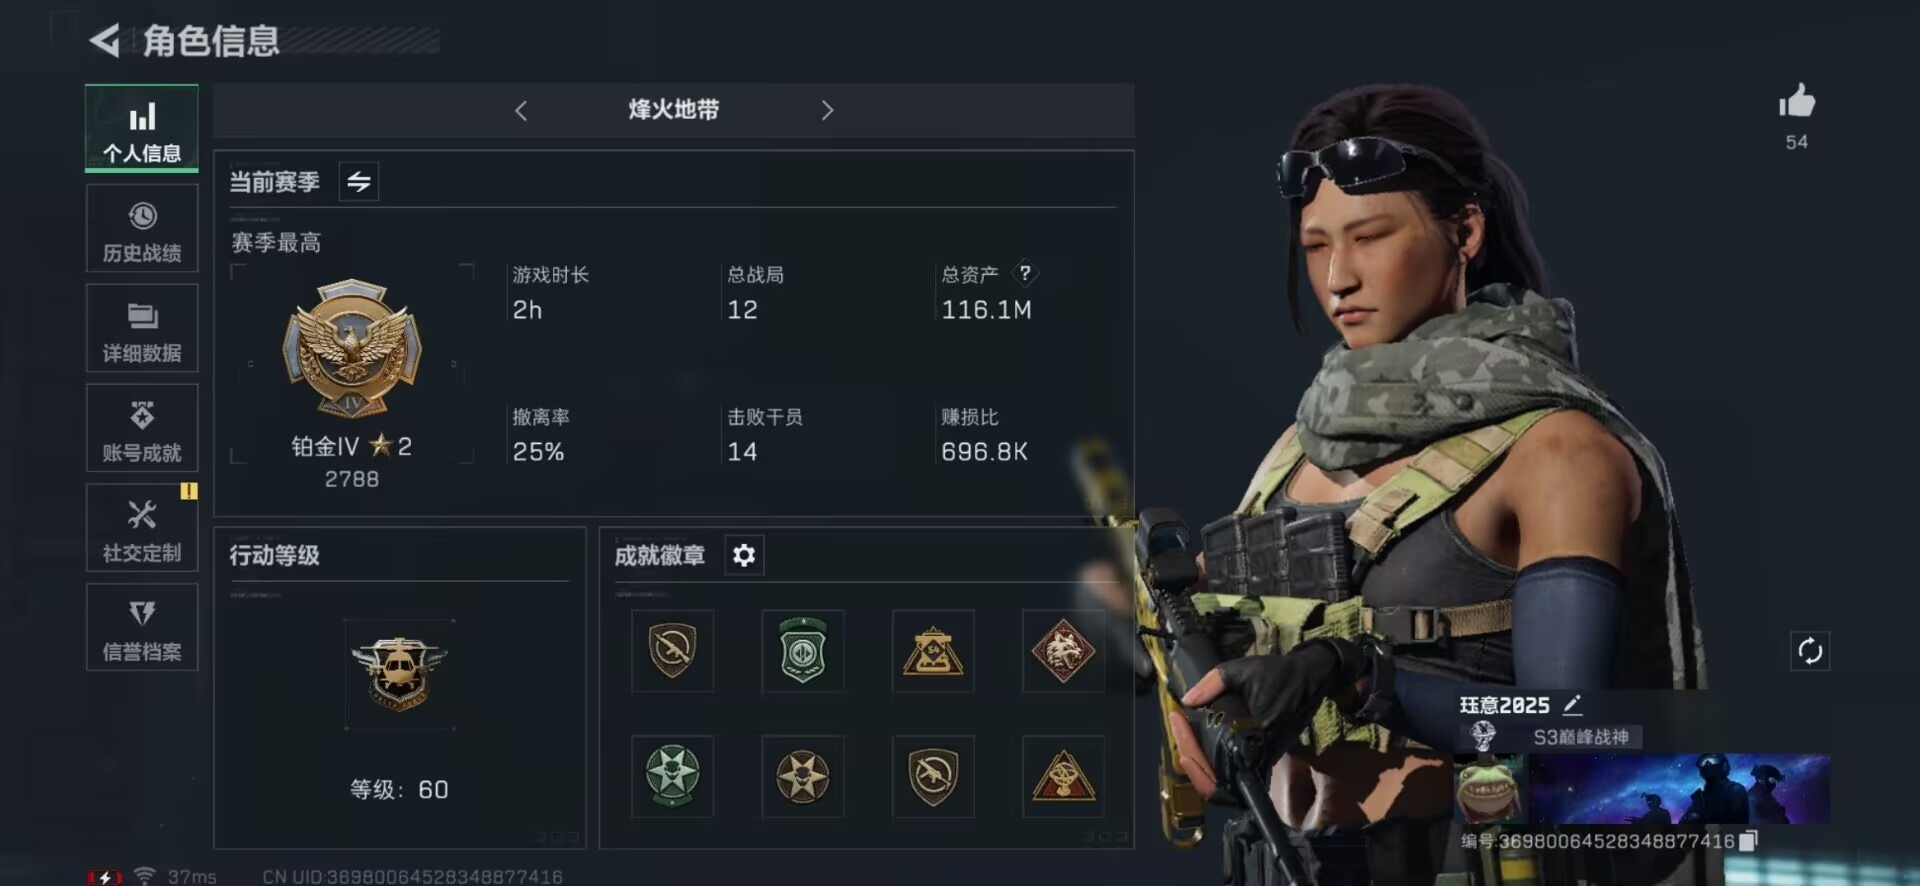1920x886 pixels.
Task: Go back using the arrow beside 角色信息
Action: 104,40
